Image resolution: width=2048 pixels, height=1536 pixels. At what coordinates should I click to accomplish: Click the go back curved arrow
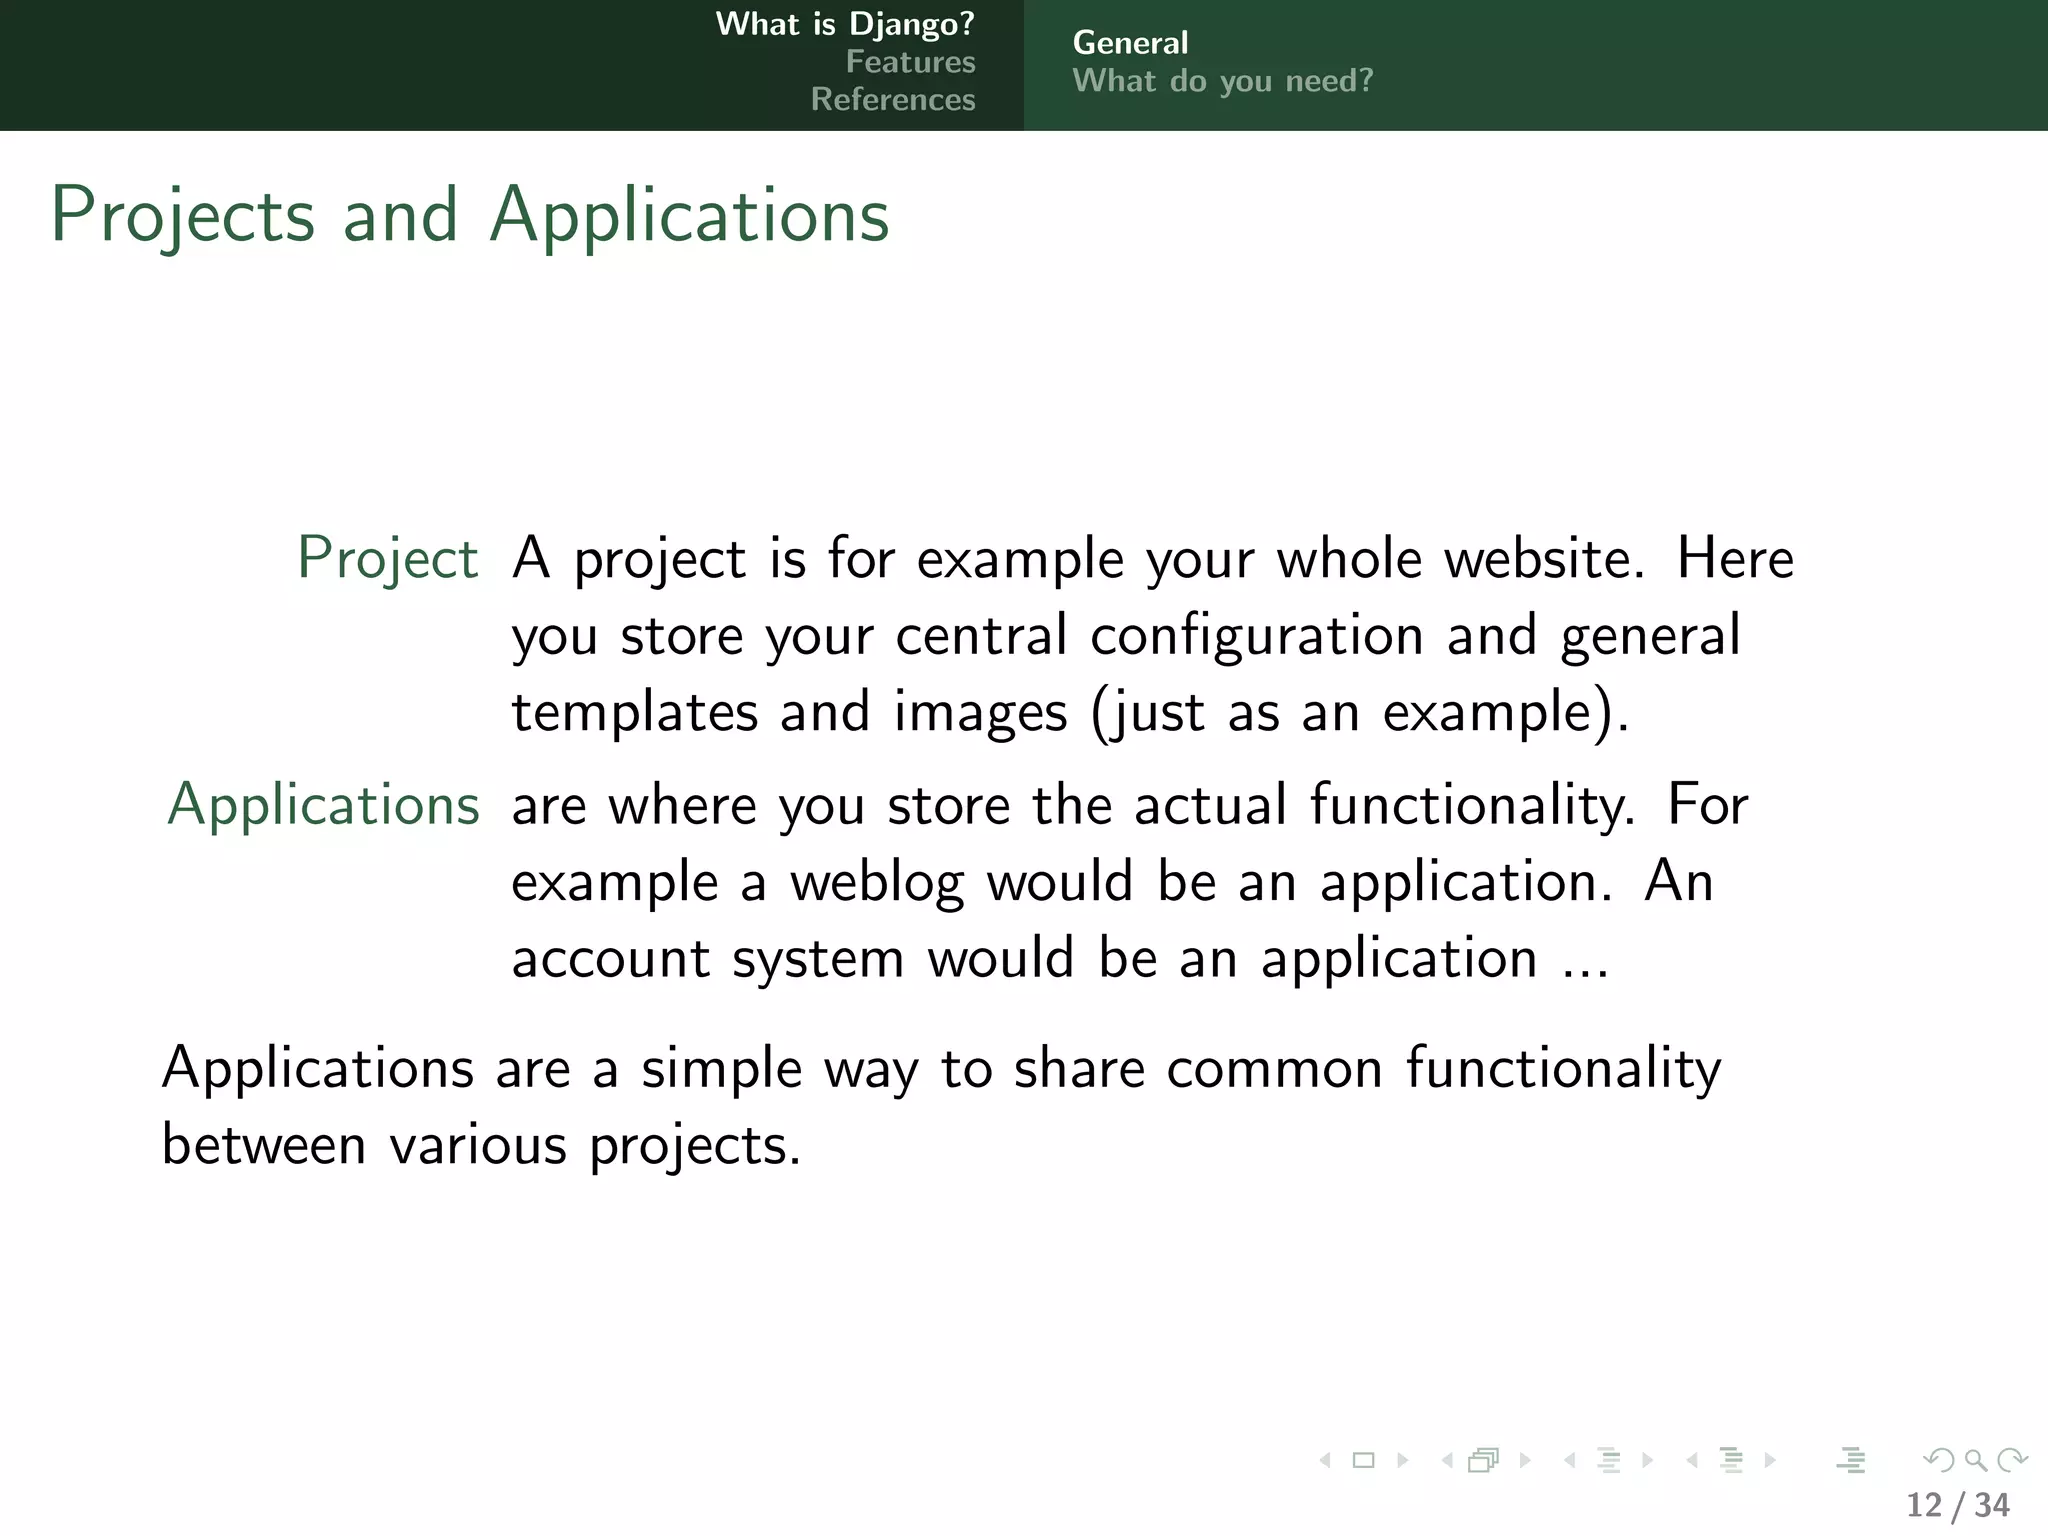click(x=1939, y=1461)
